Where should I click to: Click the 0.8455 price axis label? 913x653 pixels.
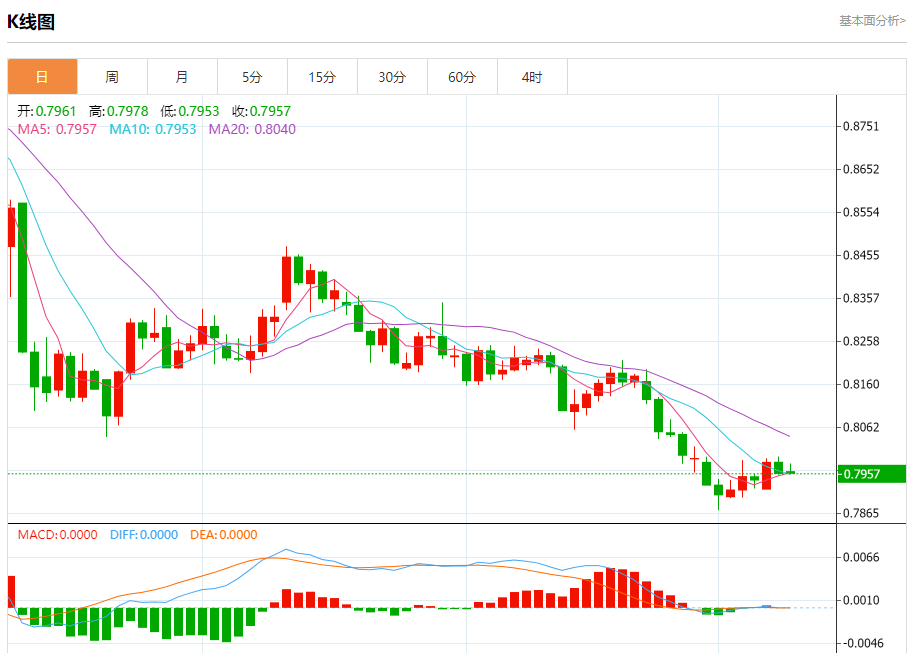[861, 255]
